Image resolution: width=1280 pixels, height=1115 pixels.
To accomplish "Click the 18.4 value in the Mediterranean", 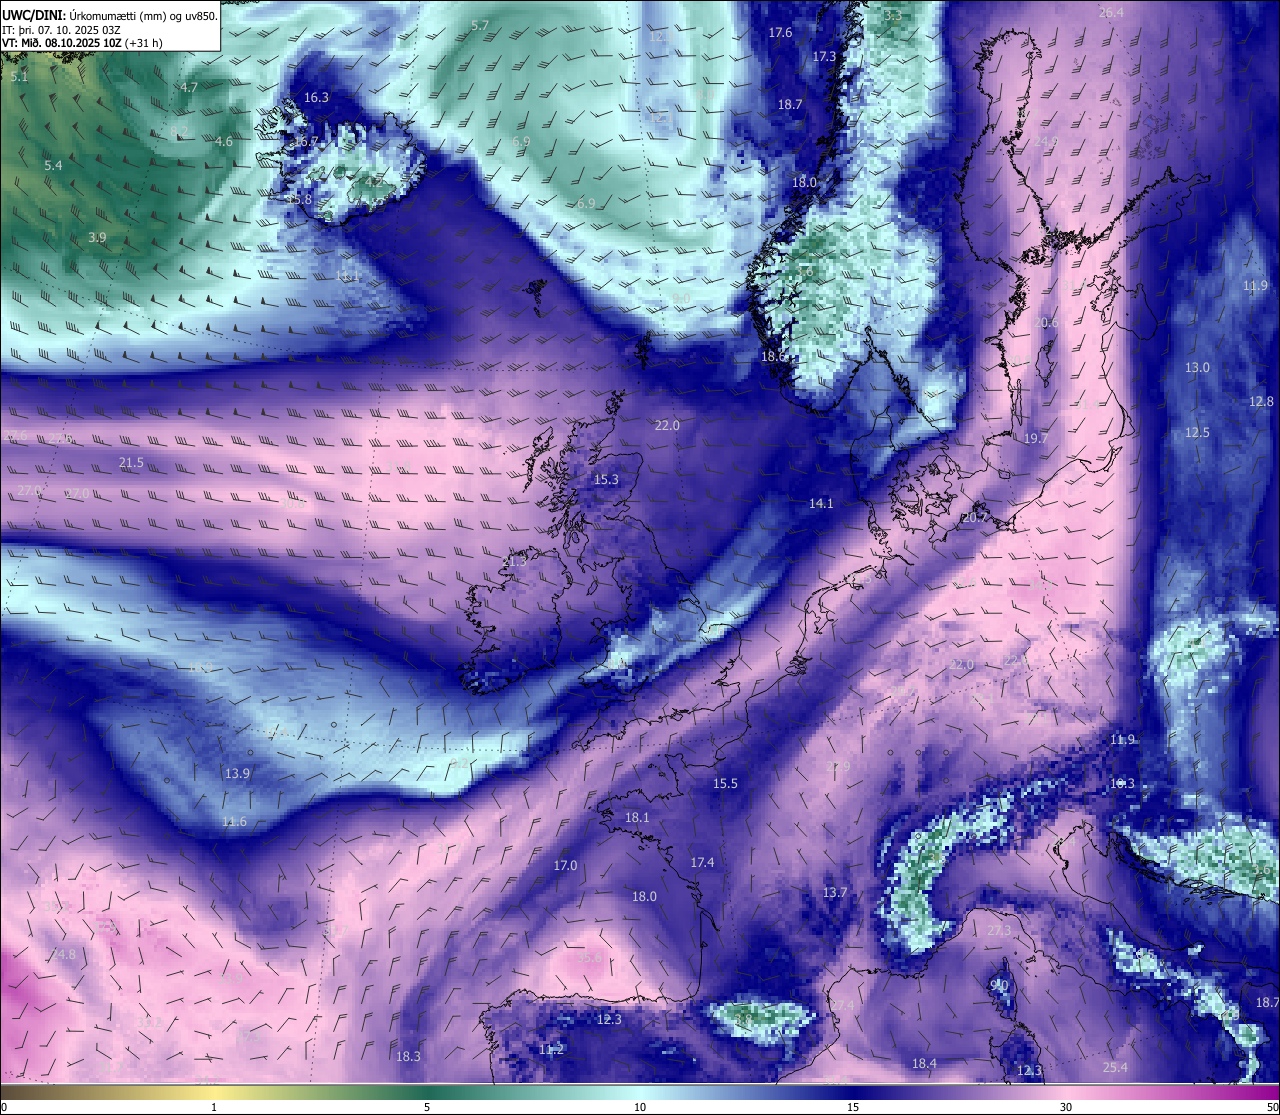I will click(924, 1063).
